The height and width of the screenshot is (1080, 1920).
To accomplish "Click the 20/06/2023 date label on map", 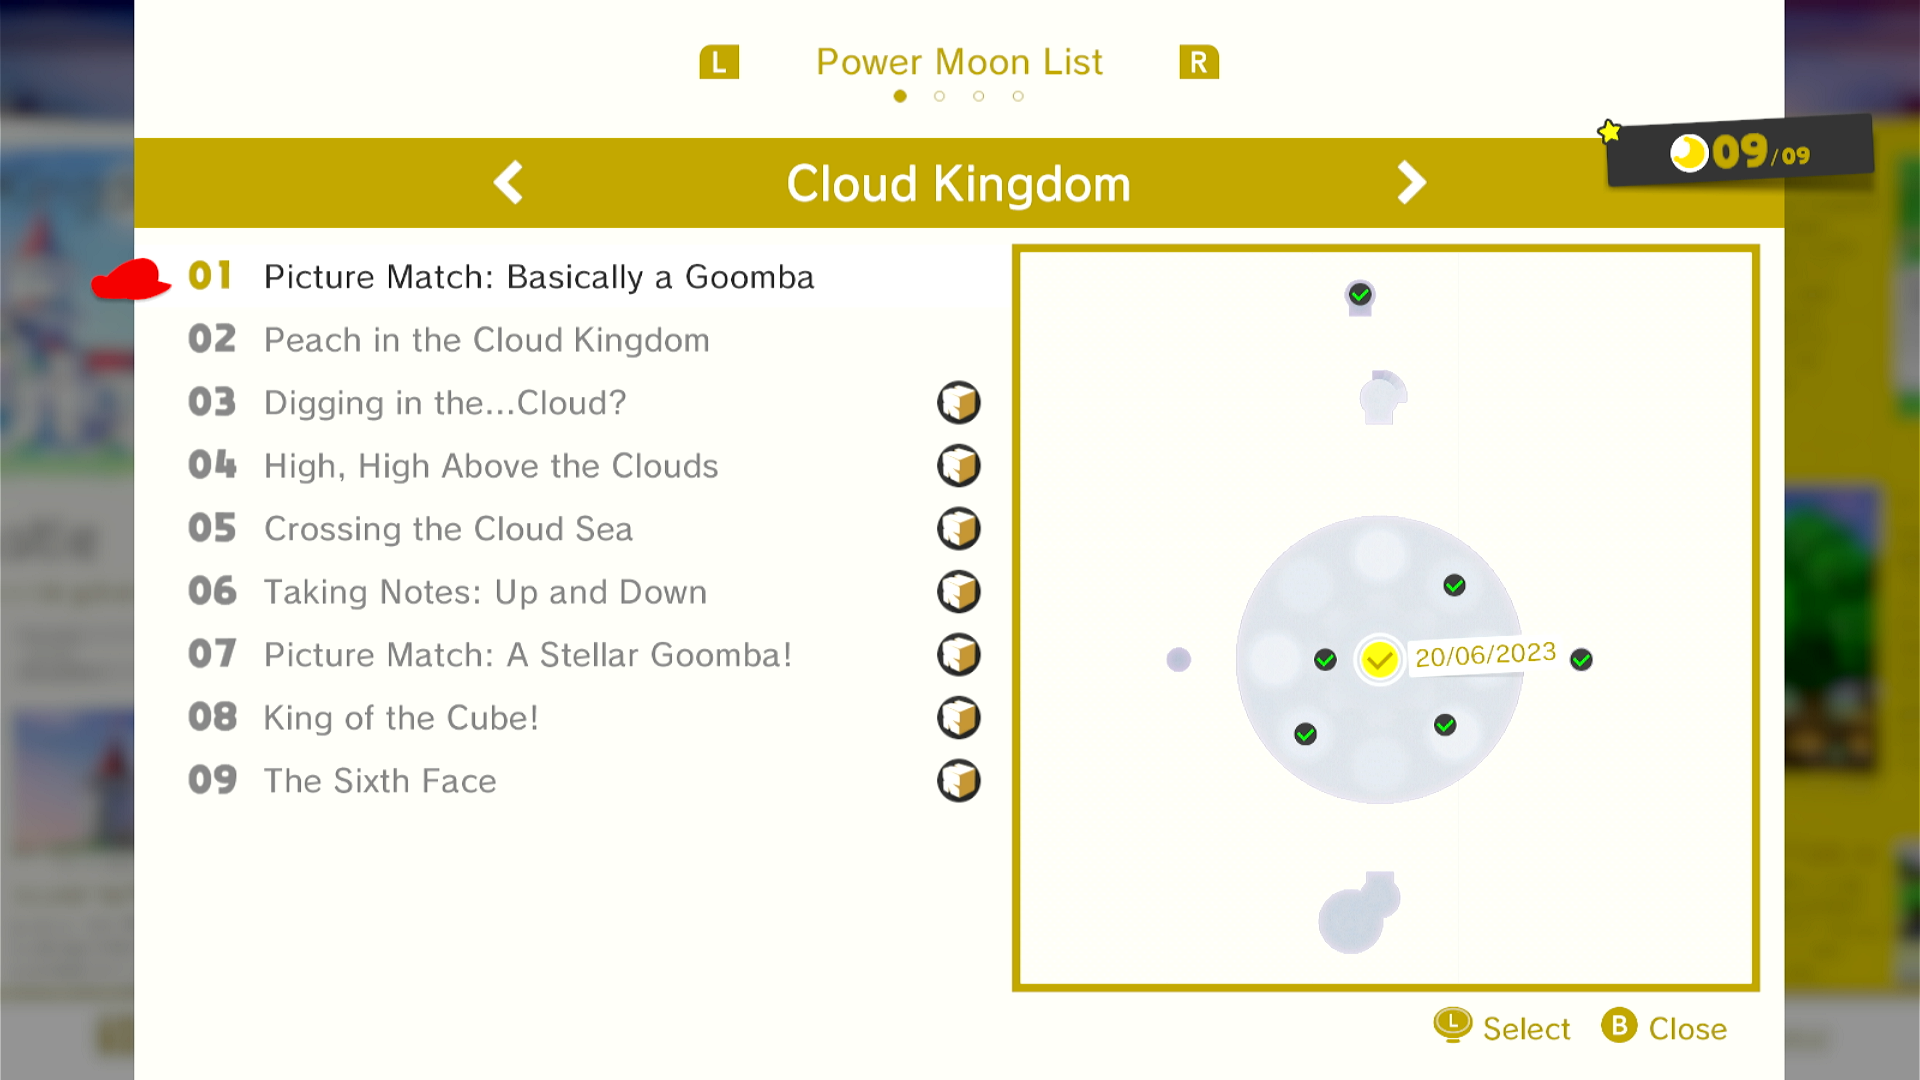I will point(1485,655).
